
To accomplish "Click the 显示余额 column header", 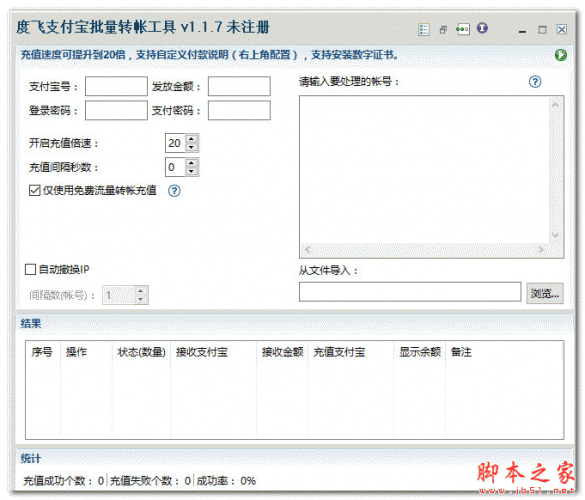I will tap(420, 352).
